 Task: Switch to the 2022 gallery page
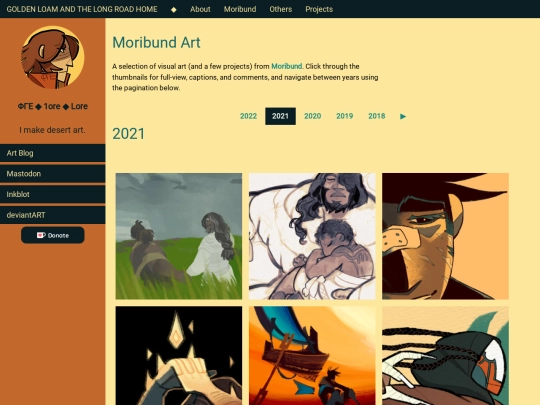point(248,116)
